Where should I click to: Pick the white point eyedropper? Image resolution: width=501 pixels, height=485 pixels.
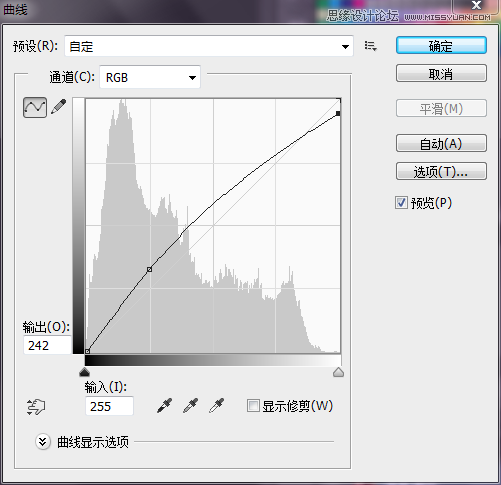(x=217, y=406)
